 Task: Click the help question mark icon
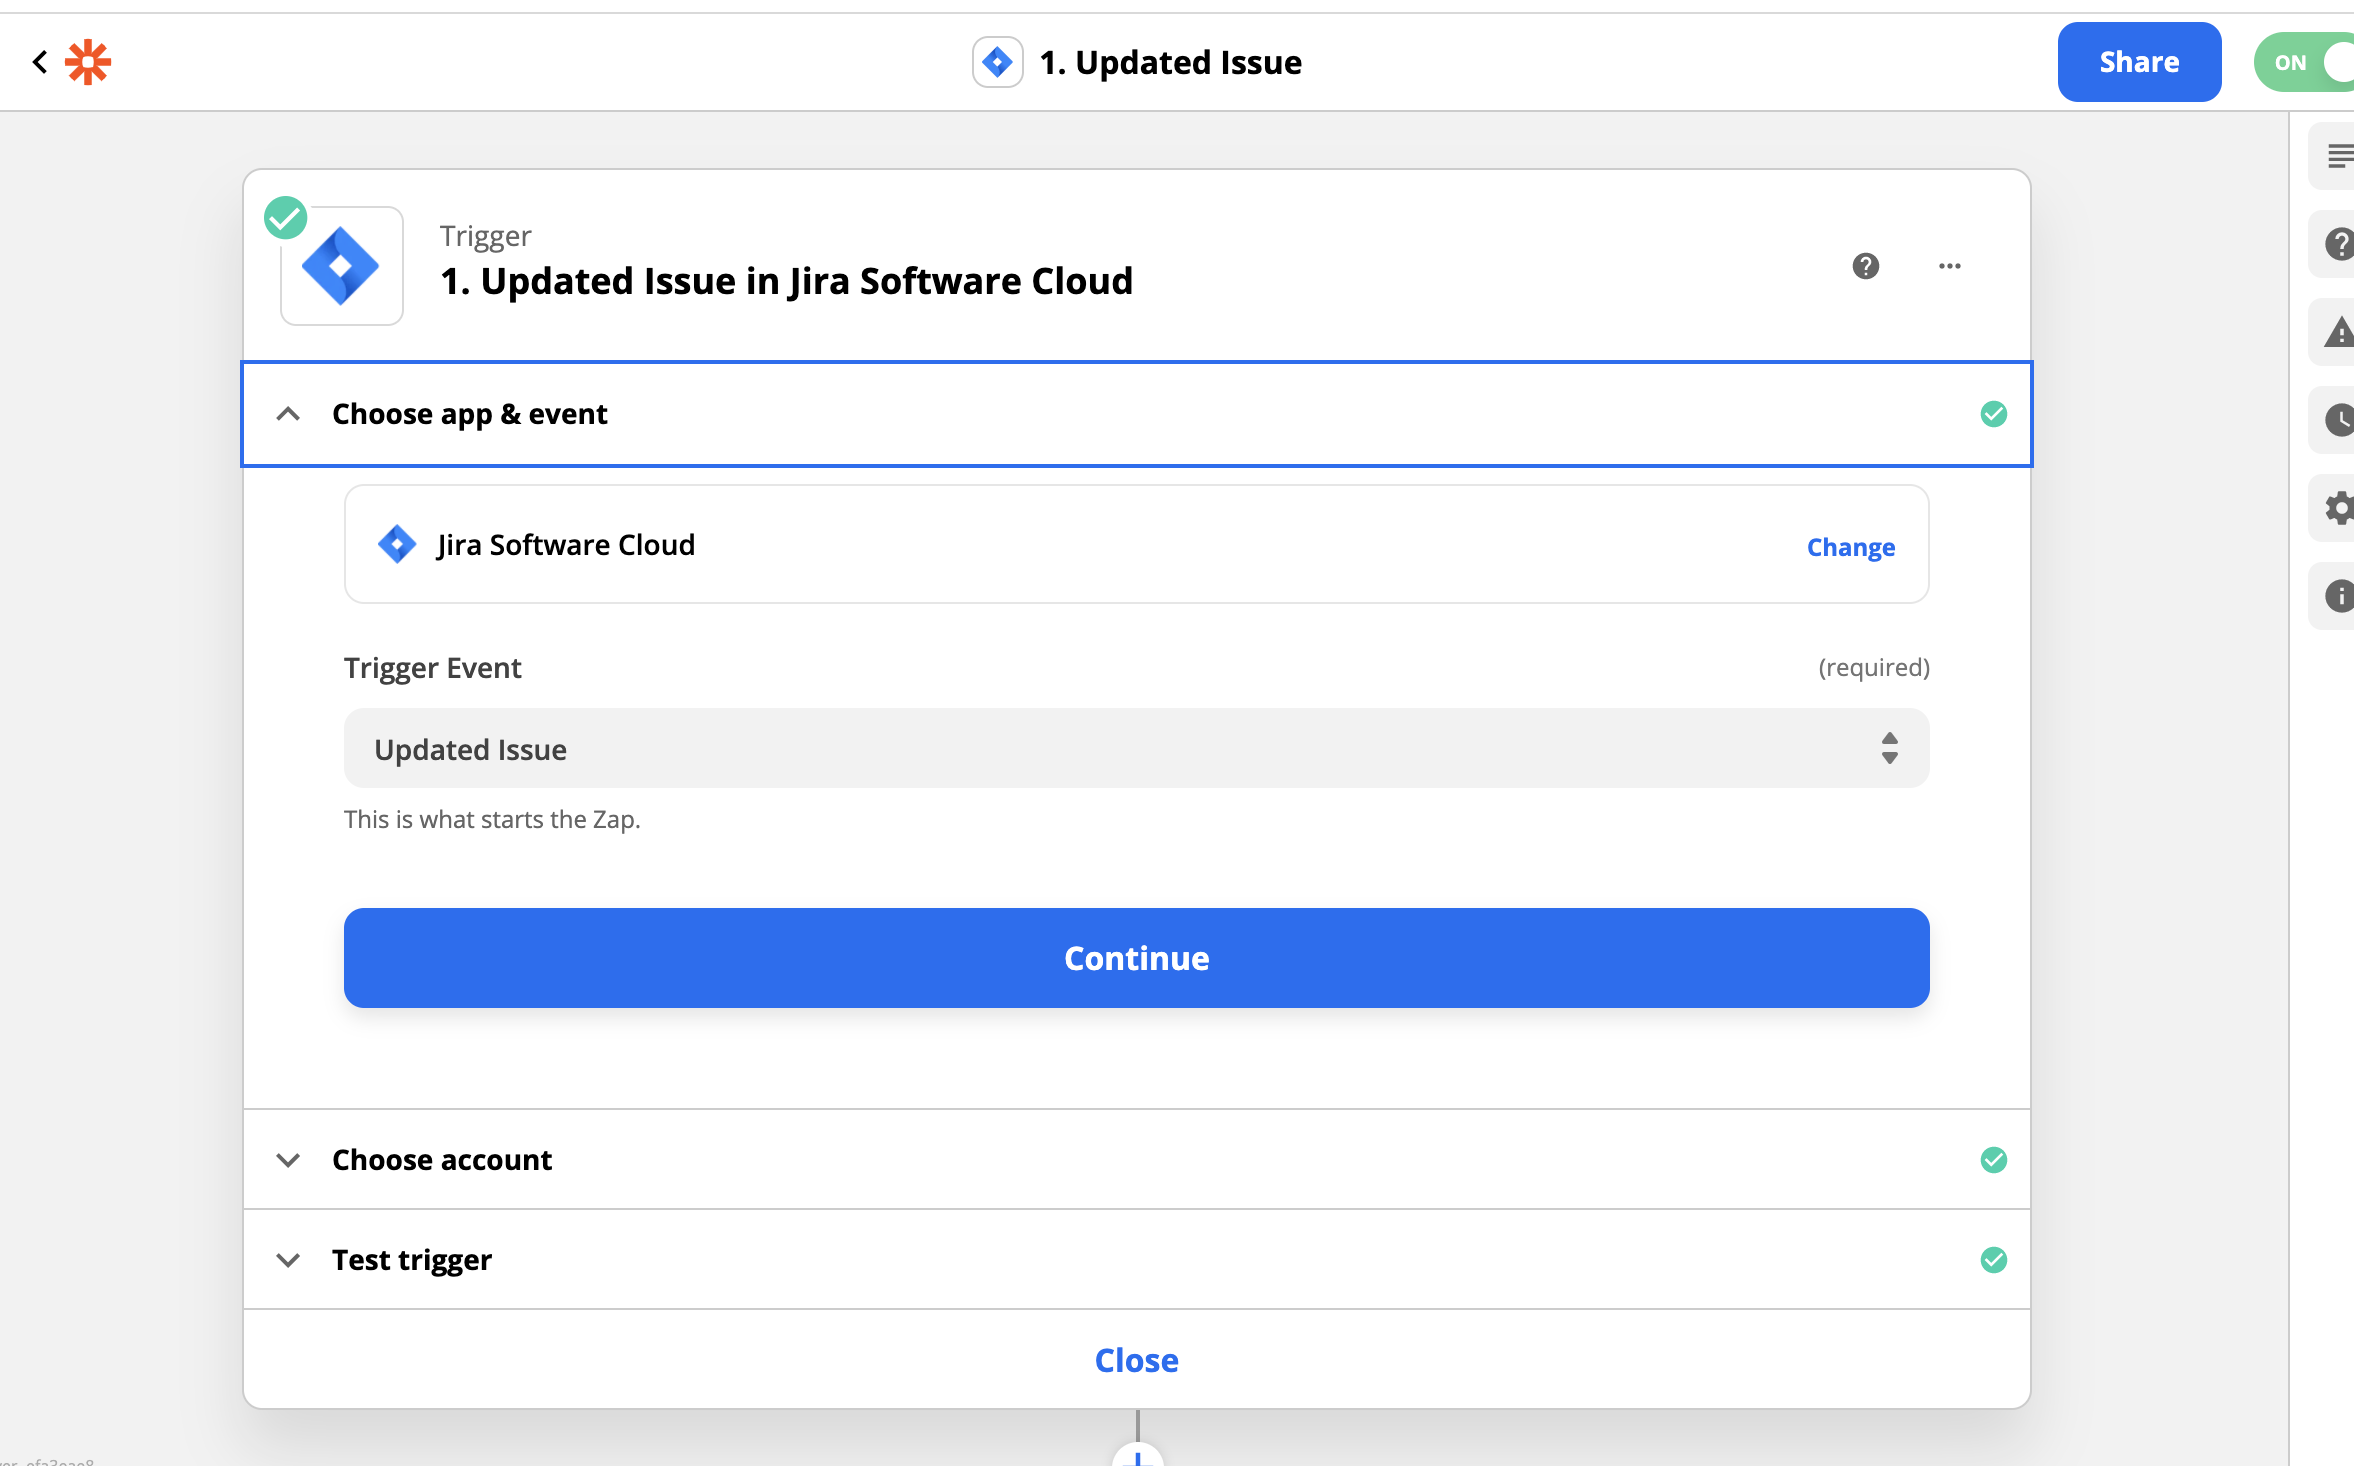[1866, 265]
